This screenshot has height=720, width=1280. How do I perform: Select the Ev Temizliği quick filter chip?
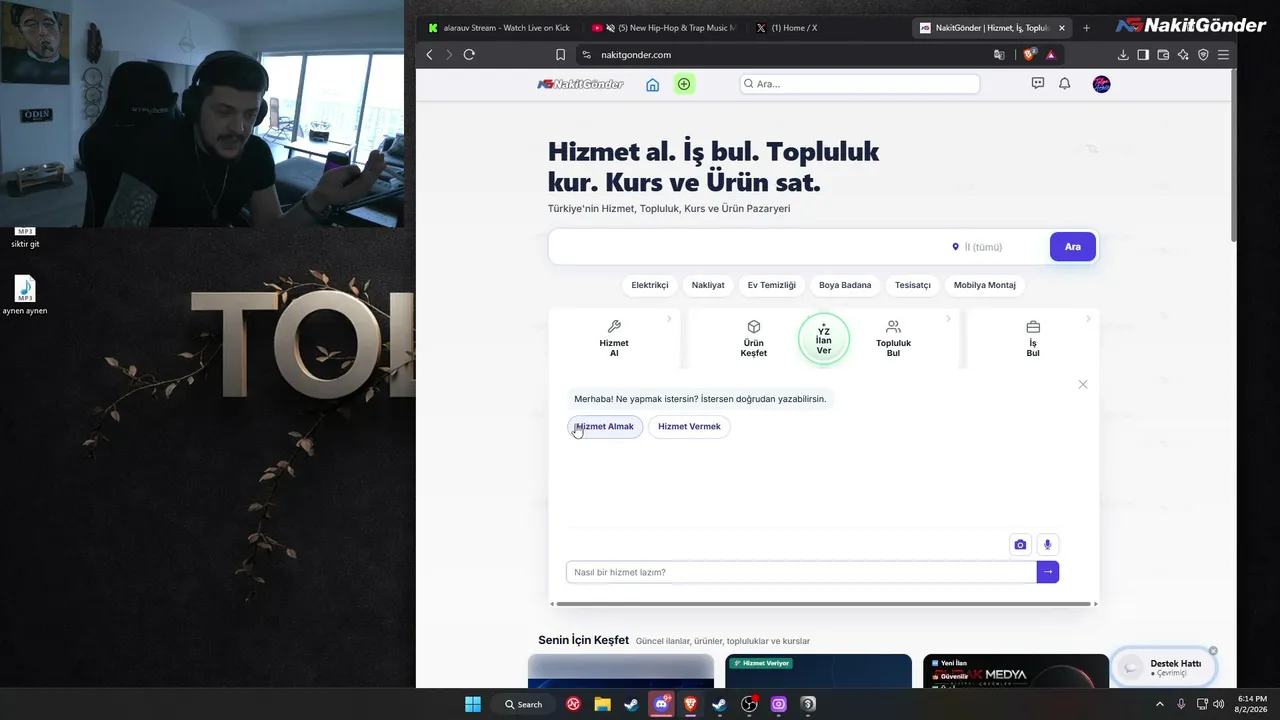[x=772, y=285]
